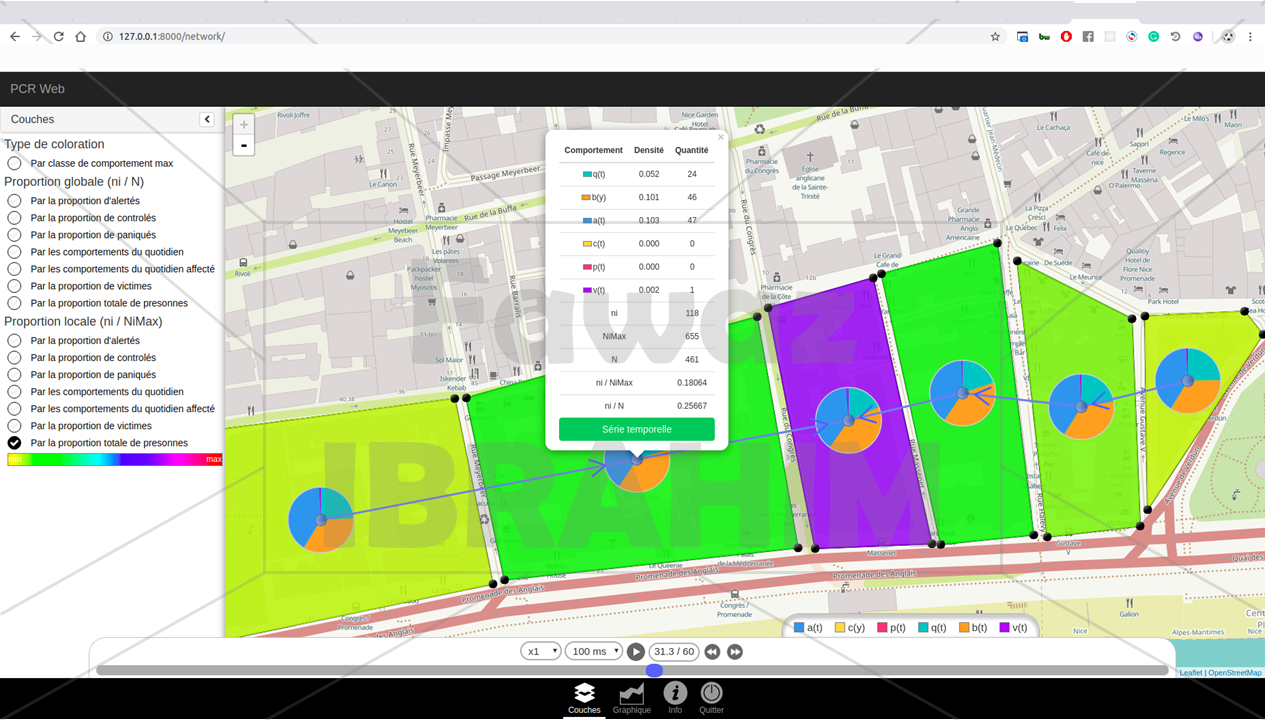Click the Densité column header
This screenshot has width=1265, height=720.
649,150
